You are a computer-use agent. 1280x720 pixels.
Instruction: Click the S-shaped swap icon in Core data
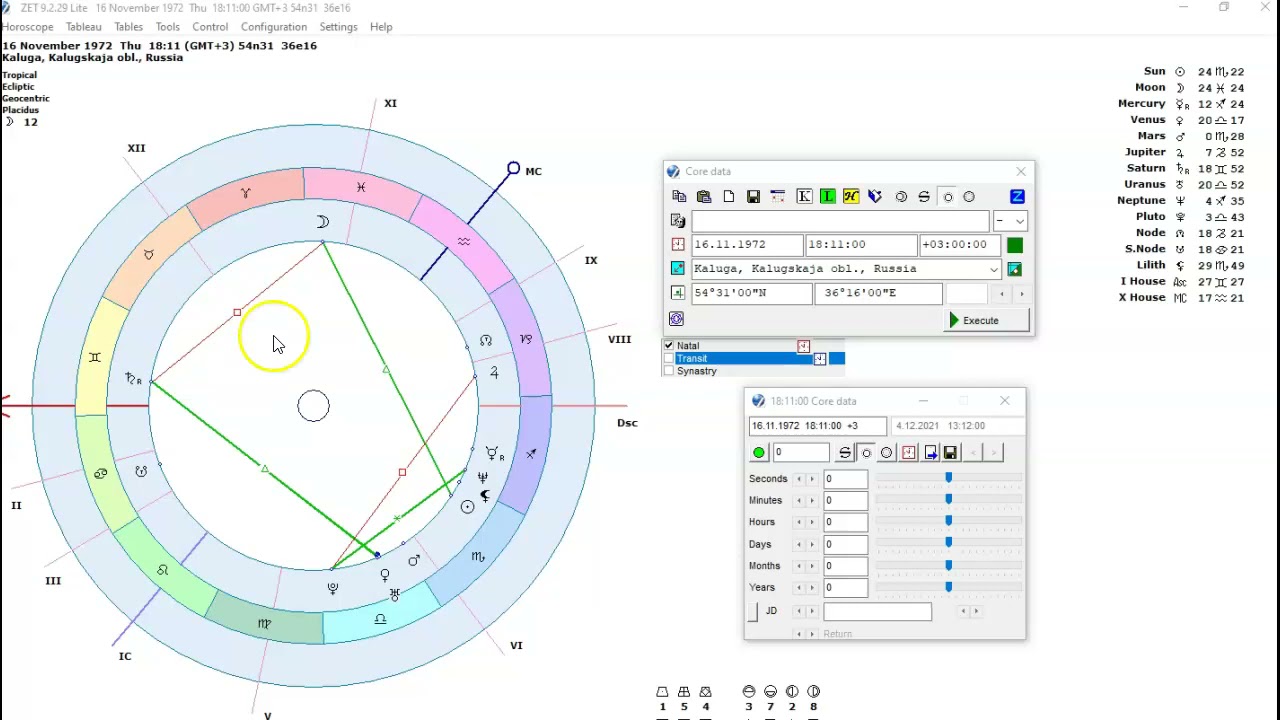(924, 197)
